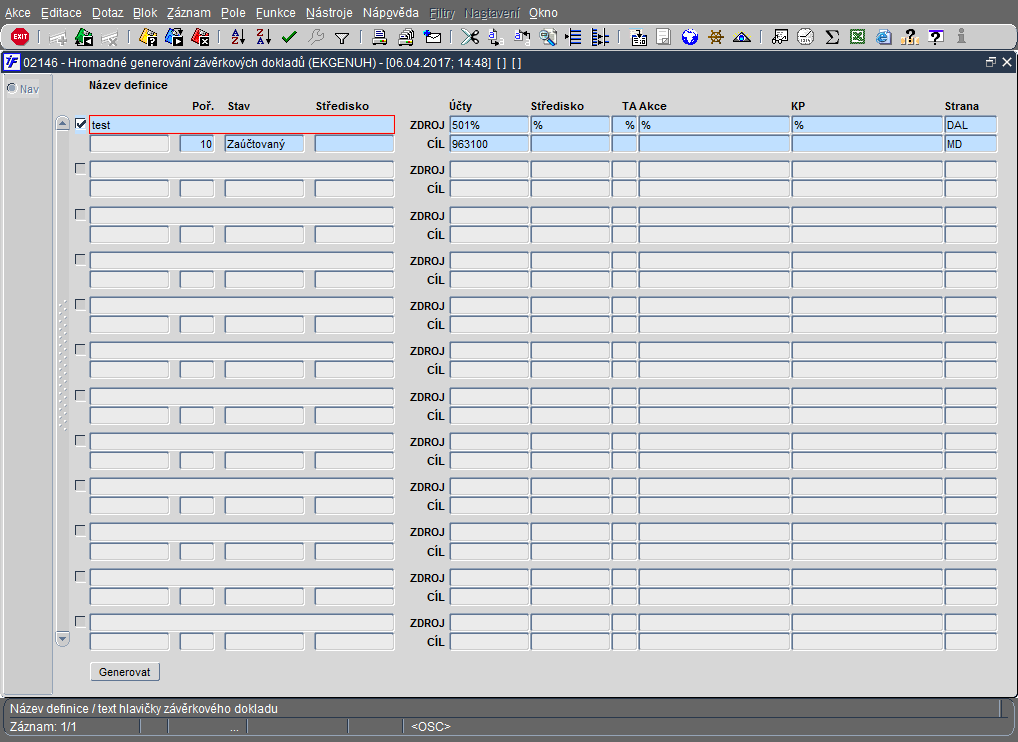Click the <OSC> status bar indicator

click(430, 726)
